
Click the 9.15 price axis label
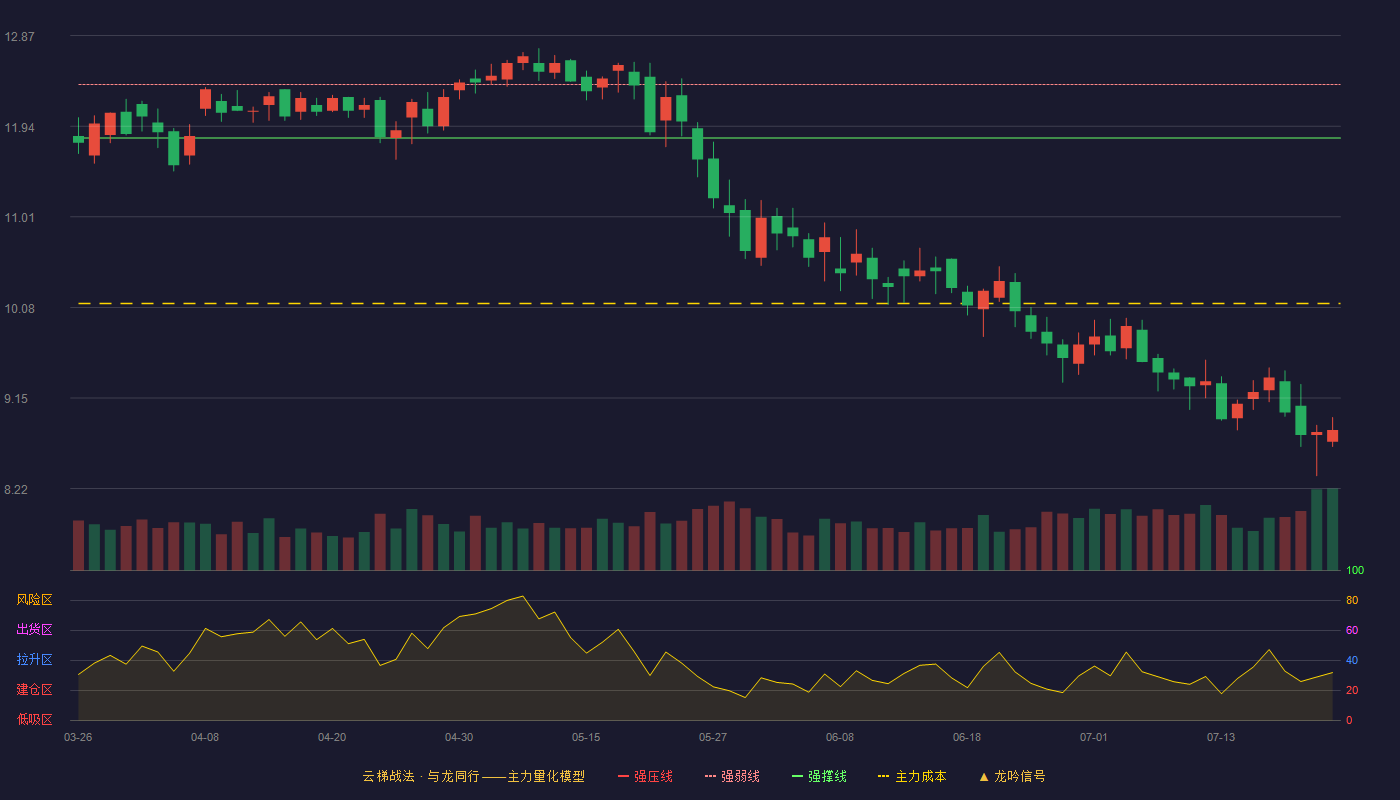coord(16,399)
